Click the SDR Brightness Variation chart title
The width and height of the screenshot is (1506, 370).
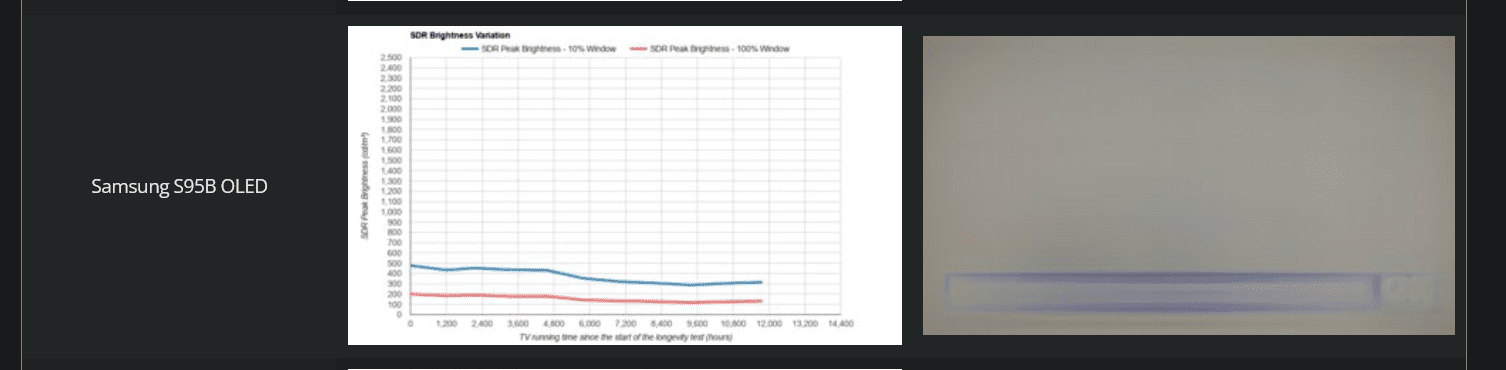tap(460, 35)
